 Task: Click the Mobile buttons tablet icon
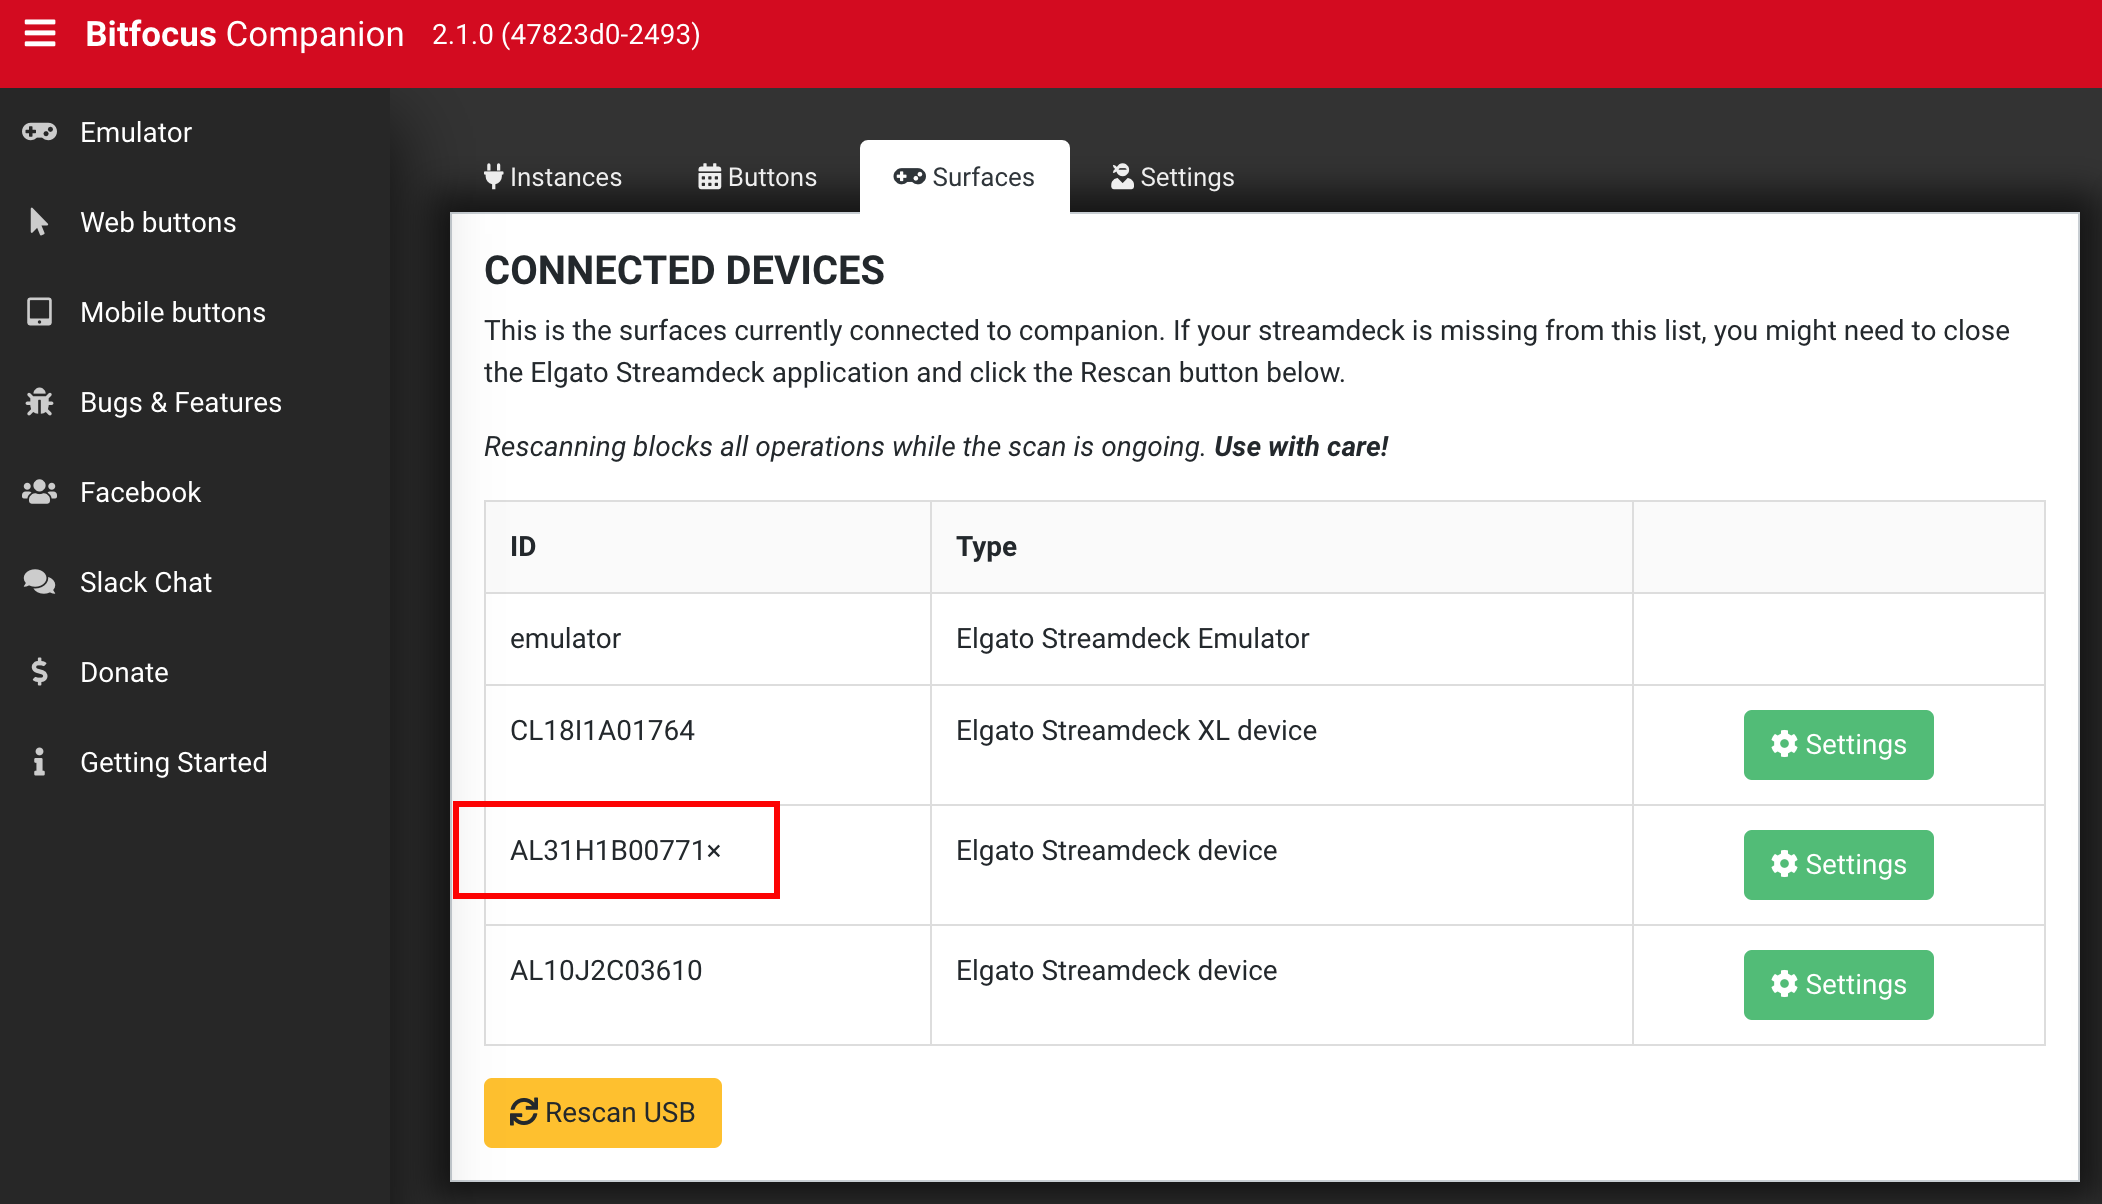[39, 312]
